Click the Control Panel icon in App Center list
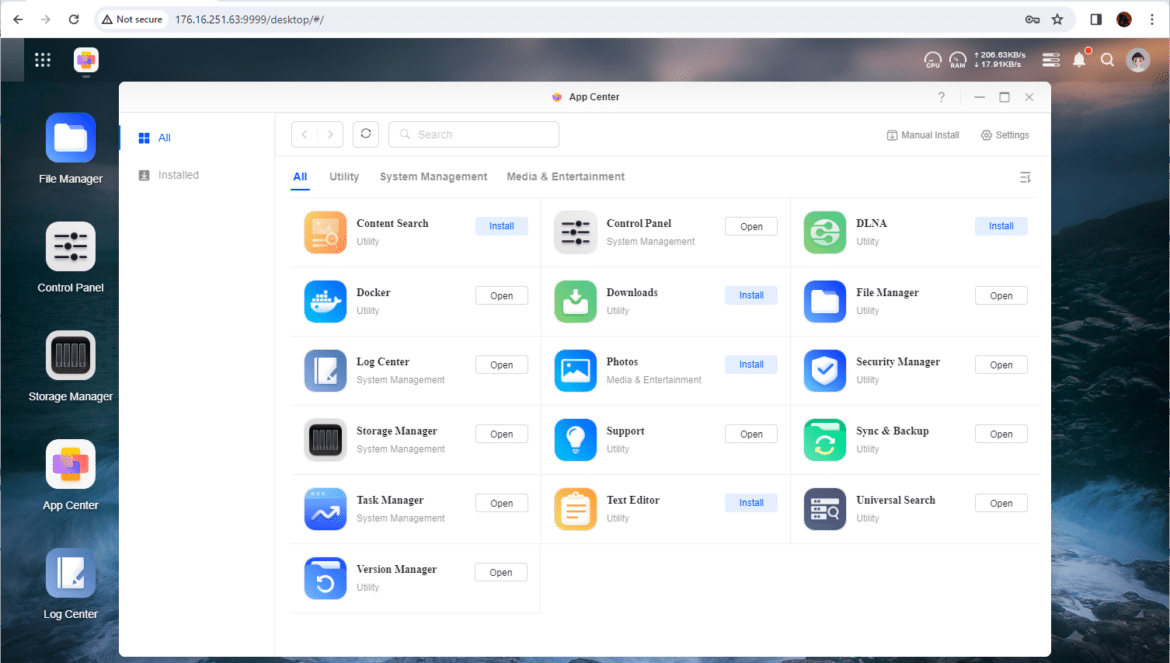This screenshot has width=1170, height=663. click(575, 232)
